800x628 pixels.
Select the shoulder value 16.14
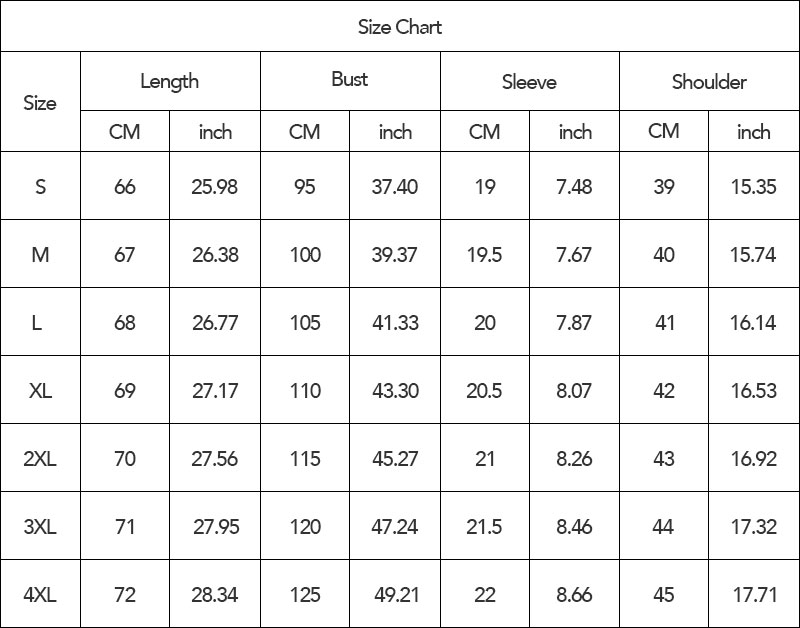click(x=753, y=322)
